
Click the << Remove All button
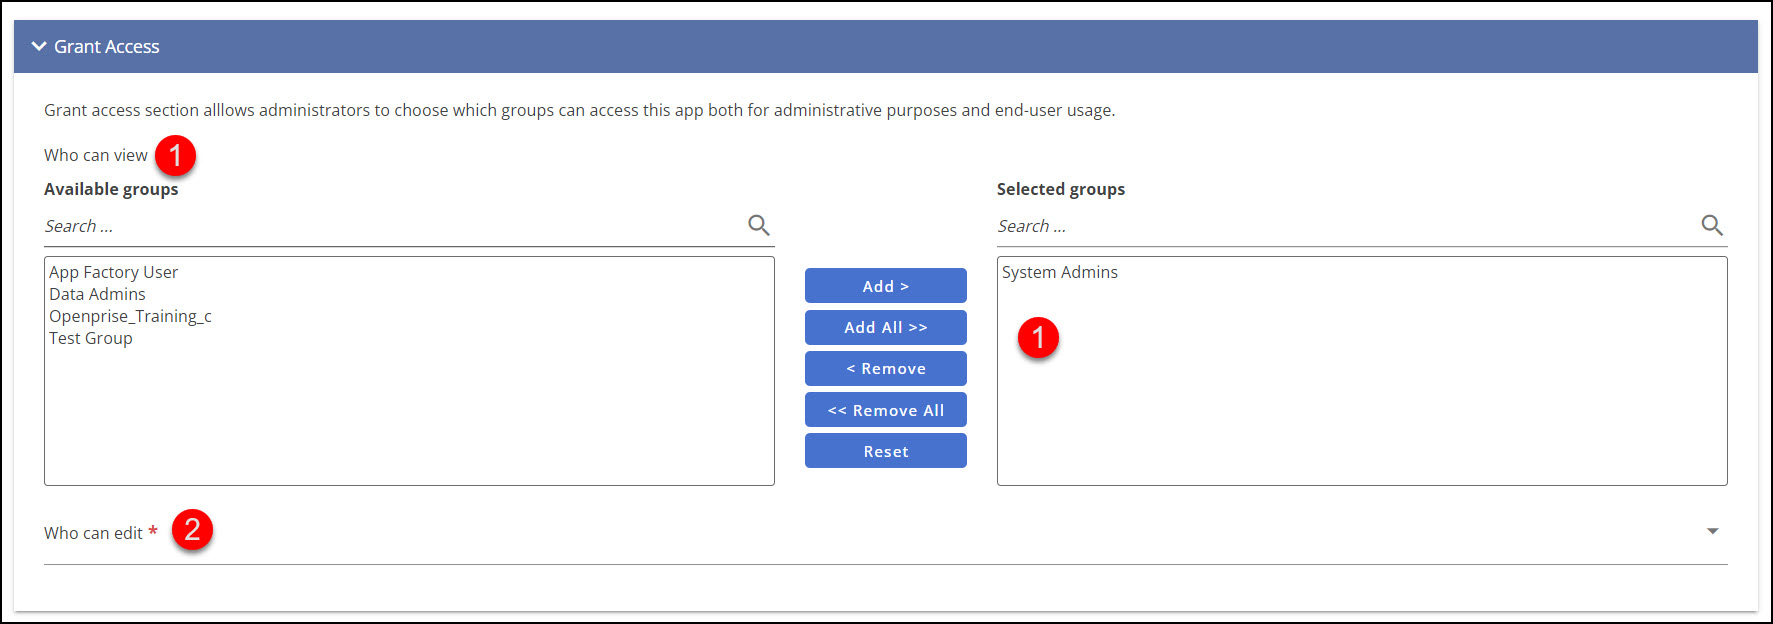(x=885, y=410)
